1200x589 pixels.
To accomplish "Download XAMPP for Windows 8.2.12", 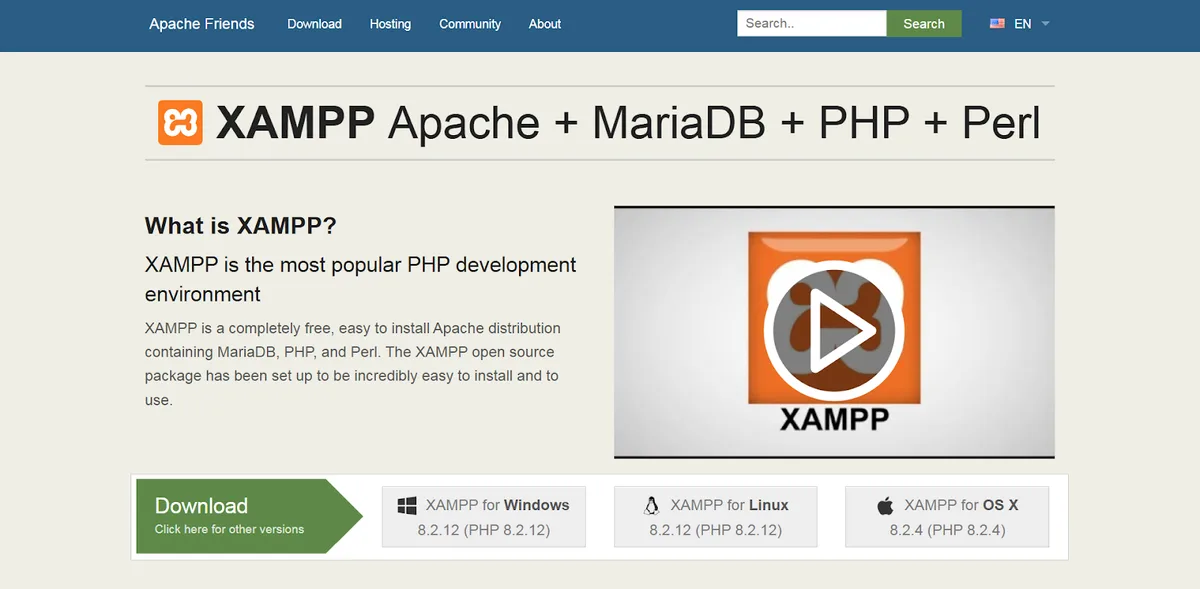I will (x=484, y=517).
